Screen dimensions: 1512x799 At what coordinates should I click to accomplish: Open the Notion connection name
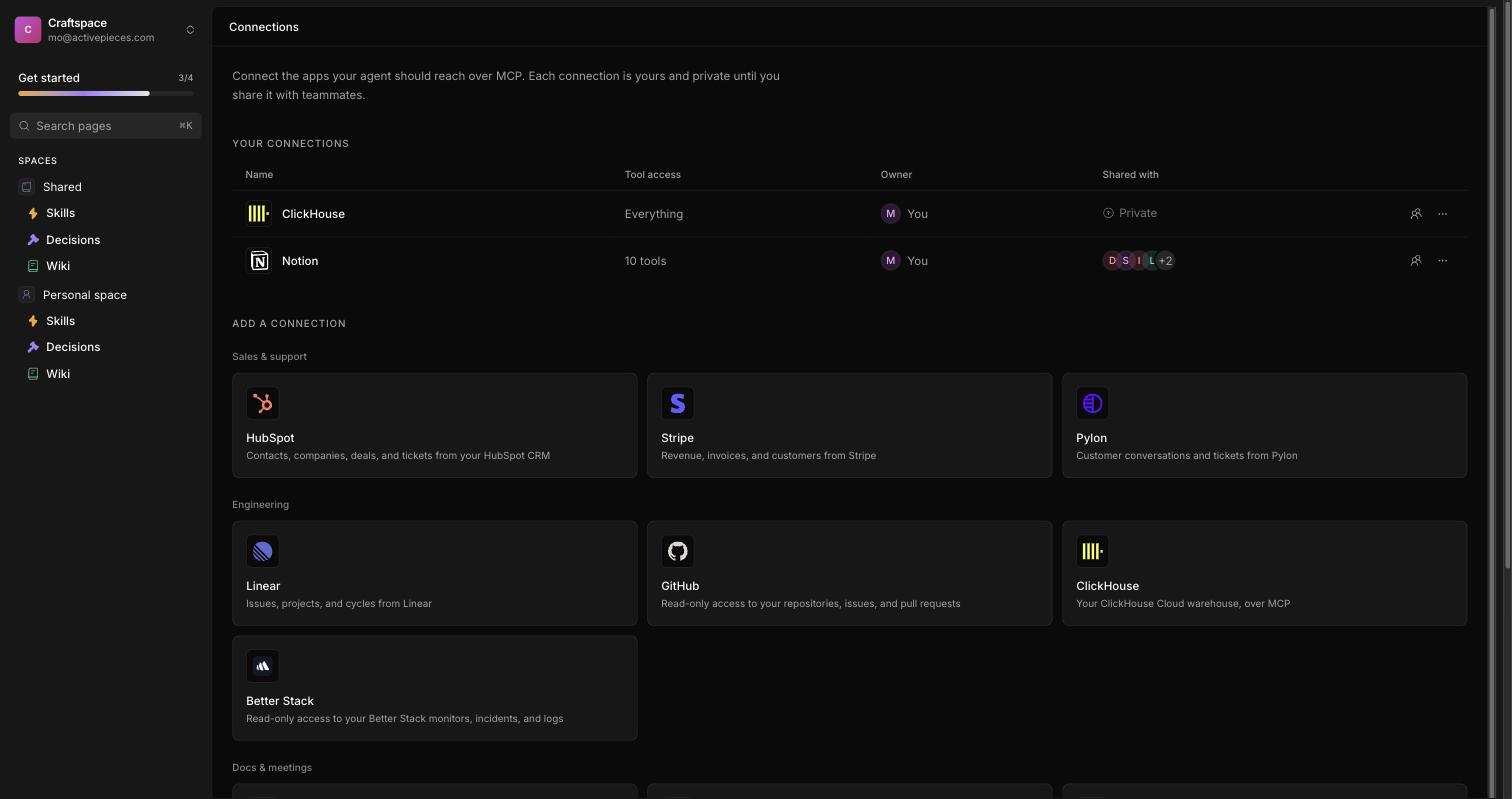click(300, 261)
